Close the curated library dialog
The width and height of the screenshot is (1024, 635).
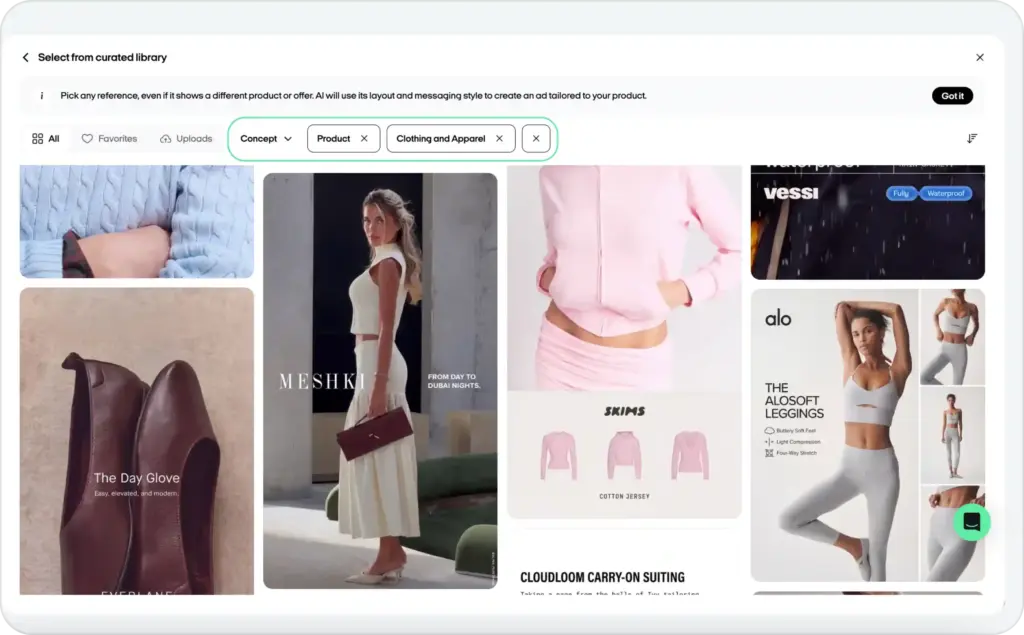pos(980,57)
